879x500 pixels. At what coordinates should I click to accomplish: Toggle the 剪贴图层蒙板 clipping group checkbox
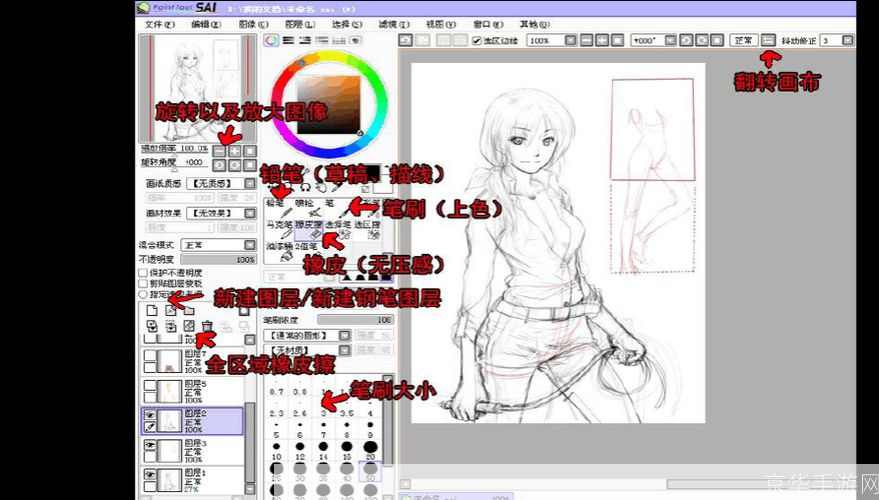click(x=143, y=284)
